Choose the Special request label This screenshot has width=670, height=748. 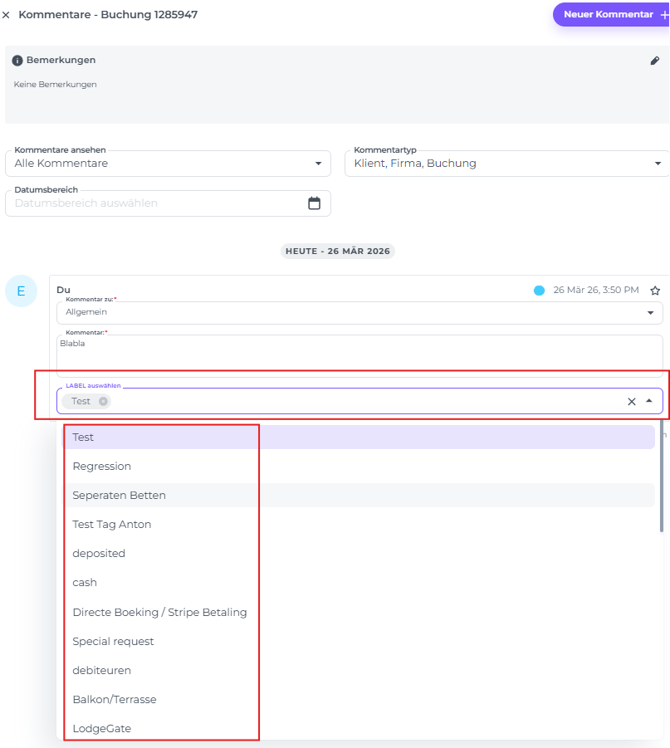(113, 641)
